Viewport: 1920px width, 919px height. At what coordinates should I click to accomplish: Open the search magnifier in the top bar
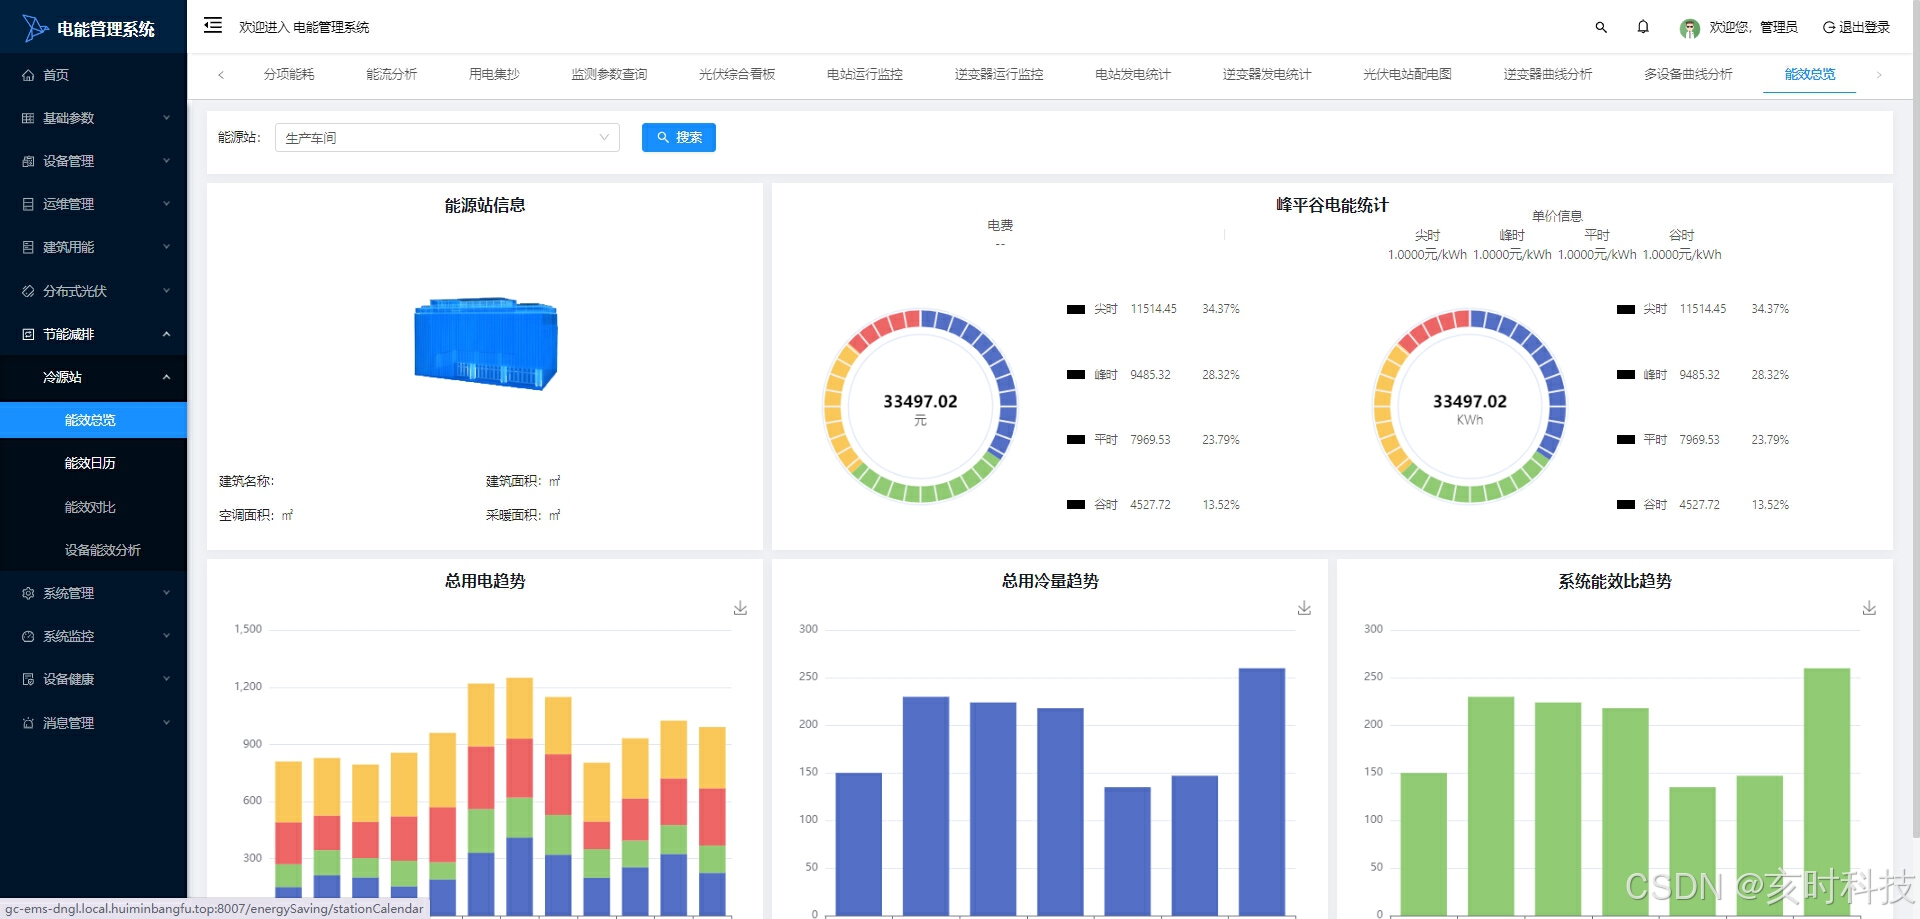1600,27
